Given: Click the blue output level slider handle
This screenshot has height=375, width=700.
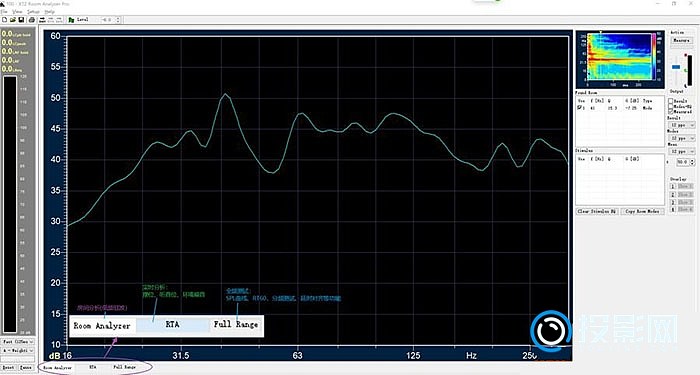Looking at the screenshot, I should tap(676, 67).
